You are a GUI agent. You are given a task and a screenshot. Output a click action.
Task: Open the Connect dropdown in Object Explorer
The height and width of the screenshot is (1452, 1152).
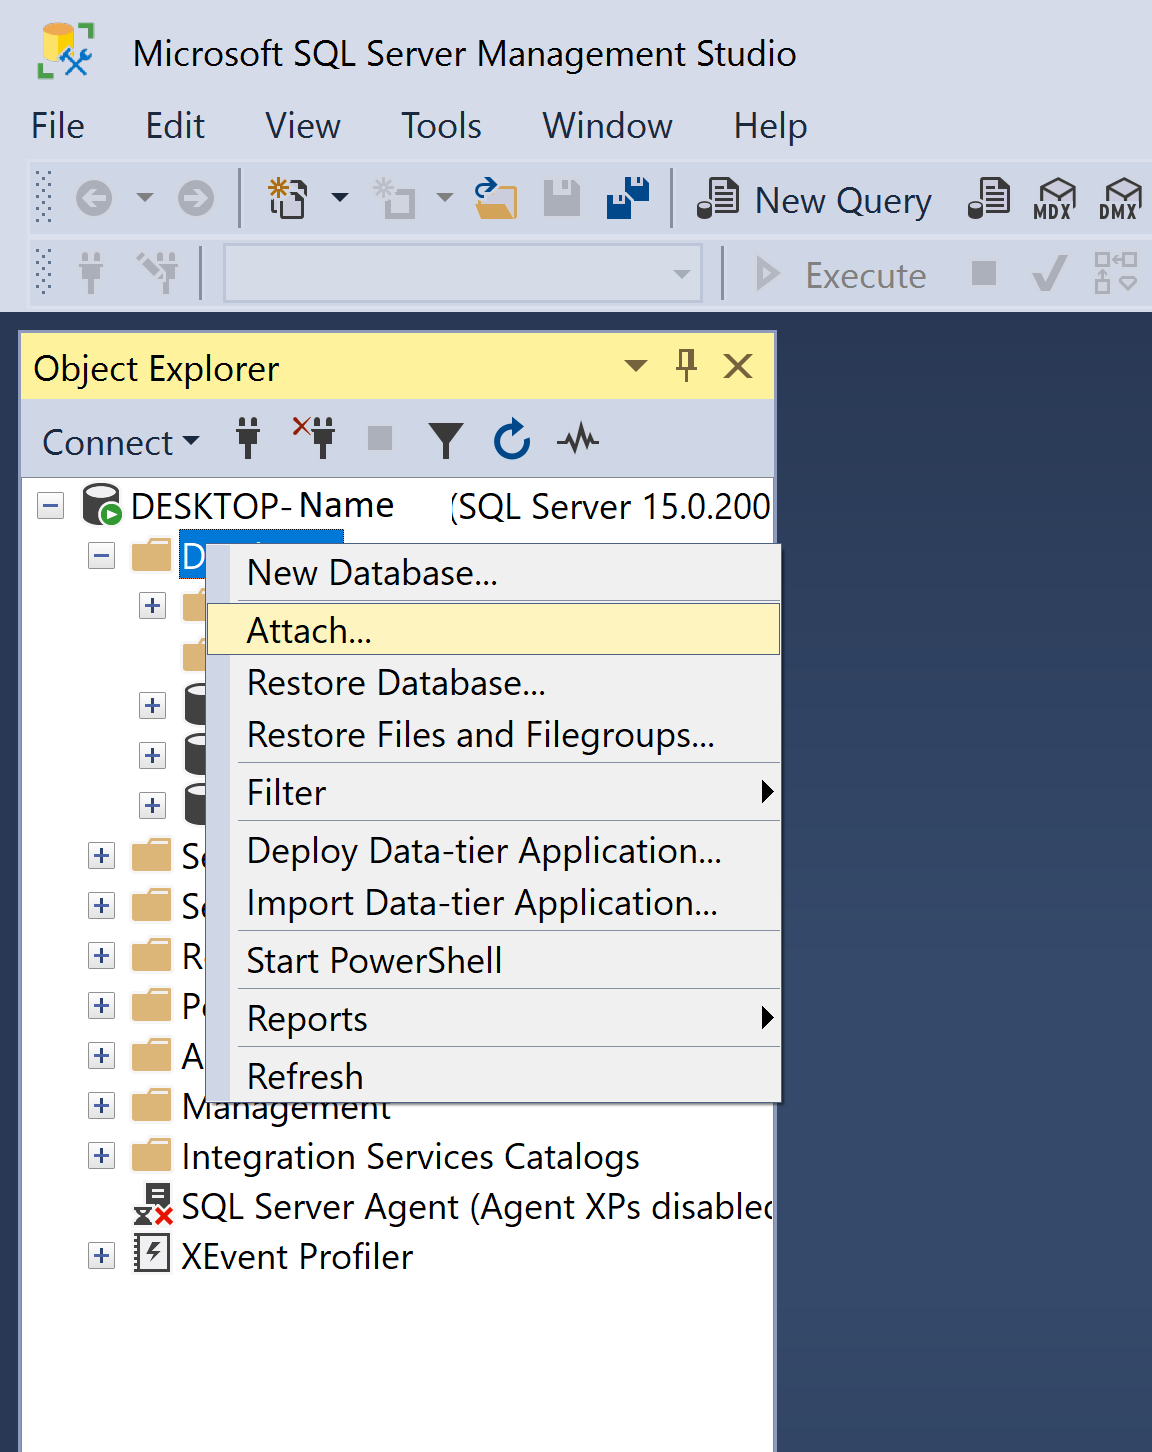(121, 442)
